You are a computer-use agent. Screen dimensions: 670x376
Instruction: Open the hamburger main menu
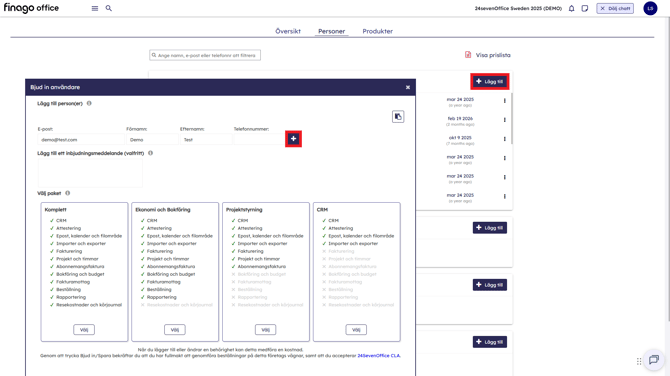(95, 9)
